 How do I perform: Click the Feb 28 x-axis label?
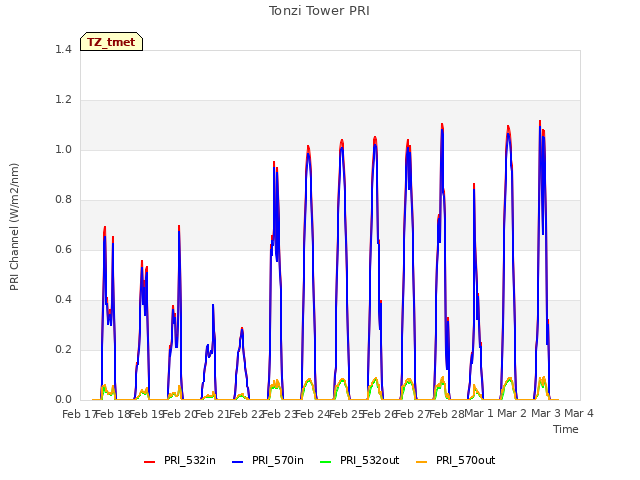click(446, 414)
